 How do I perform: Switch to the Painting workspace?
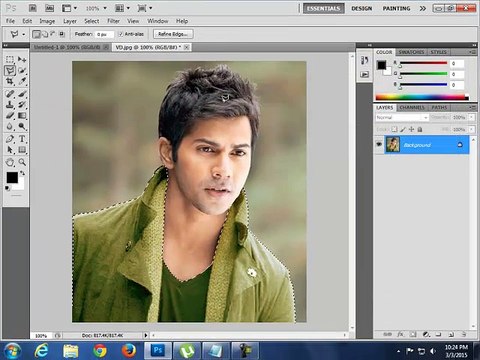click(x=396, y=8)
